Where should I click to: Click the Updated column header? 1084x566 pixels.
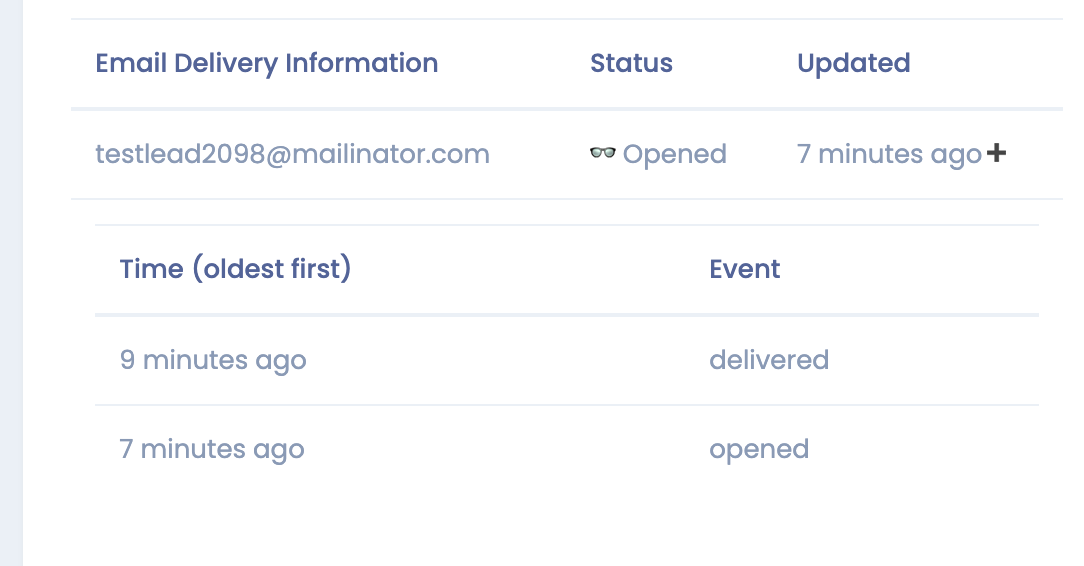853,63
